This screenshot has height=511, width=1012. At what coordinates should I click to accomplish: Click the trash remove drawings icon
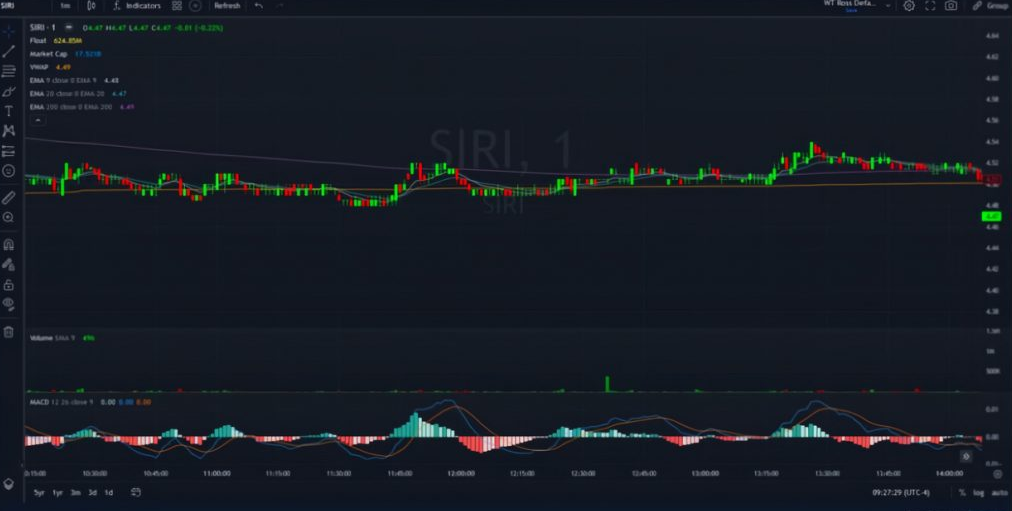8,332
